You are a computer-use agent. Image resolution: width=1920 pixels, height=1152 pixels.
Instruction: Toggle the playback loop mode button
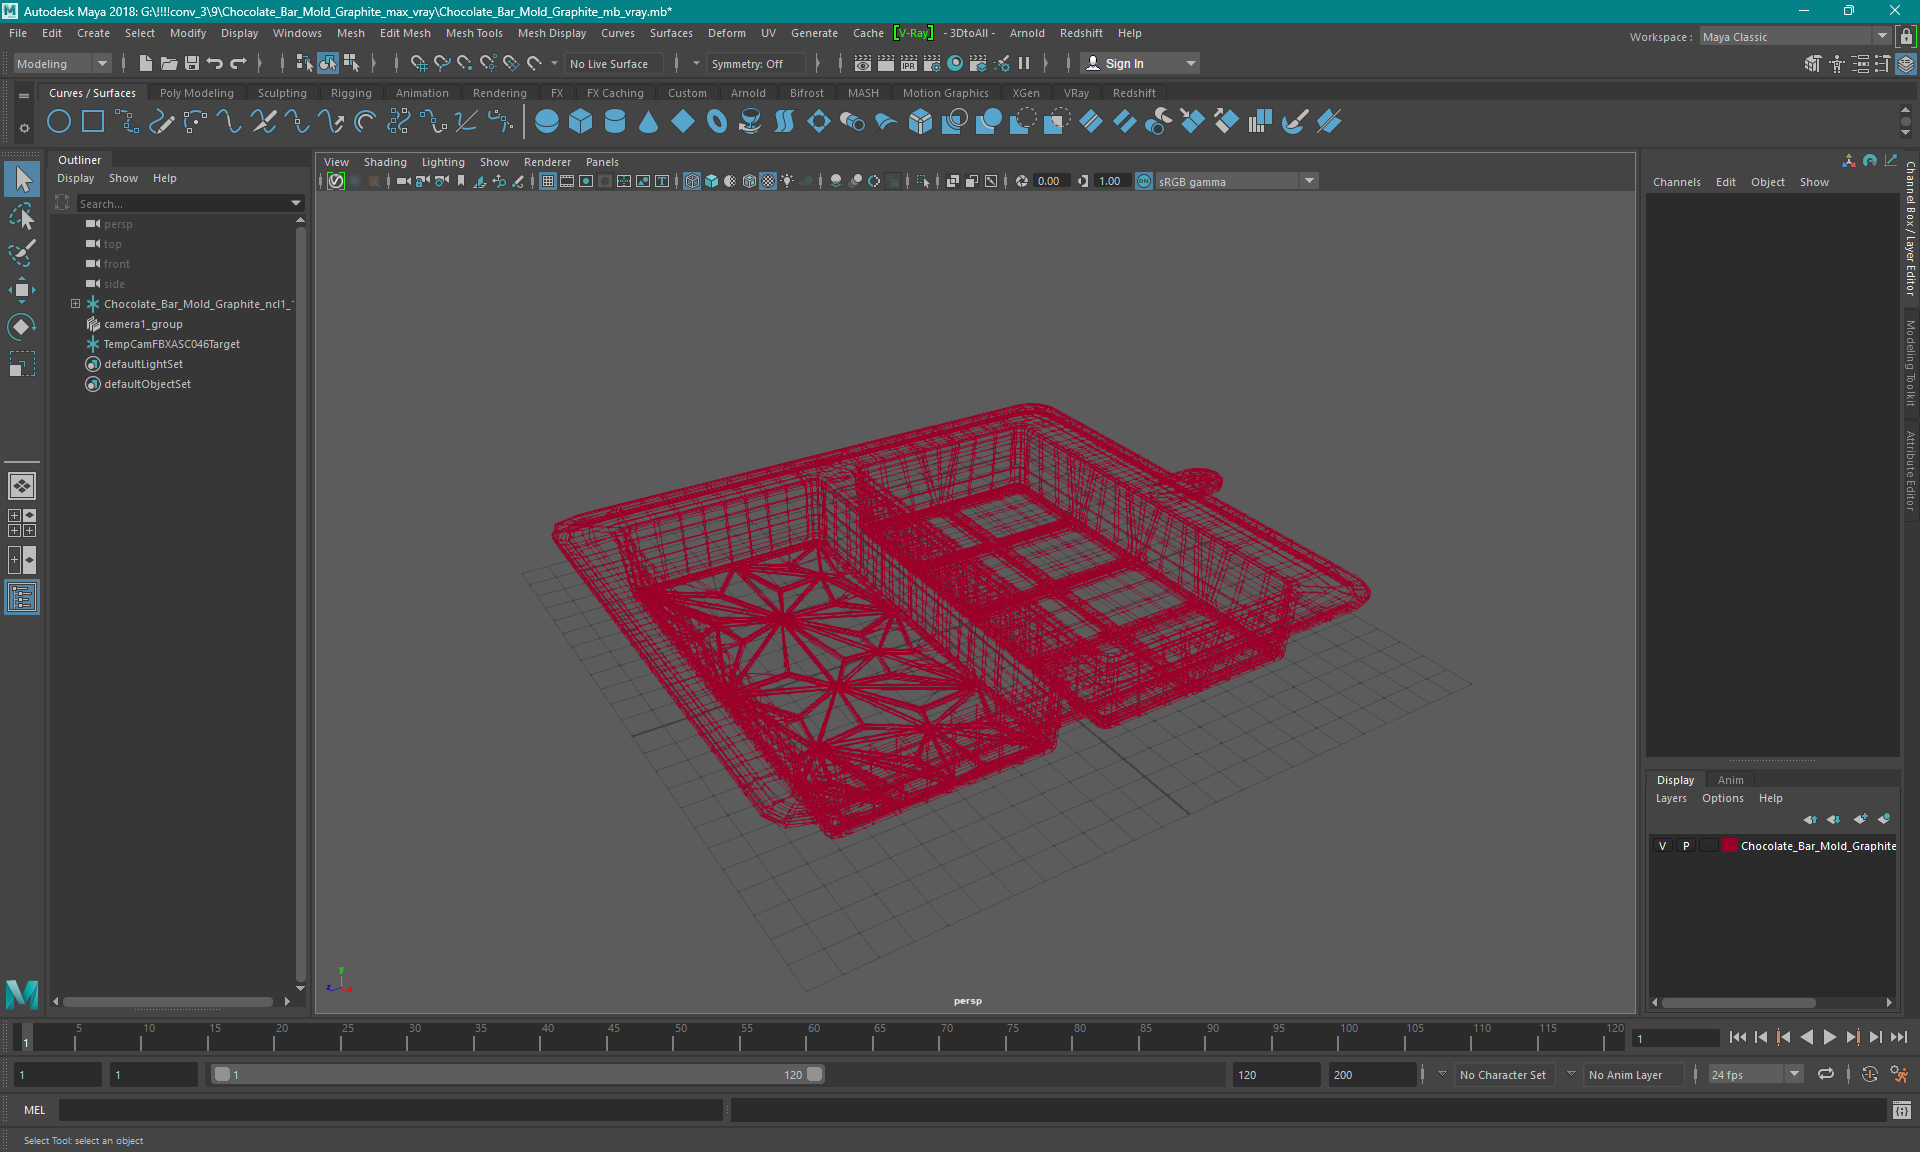1826,1075
